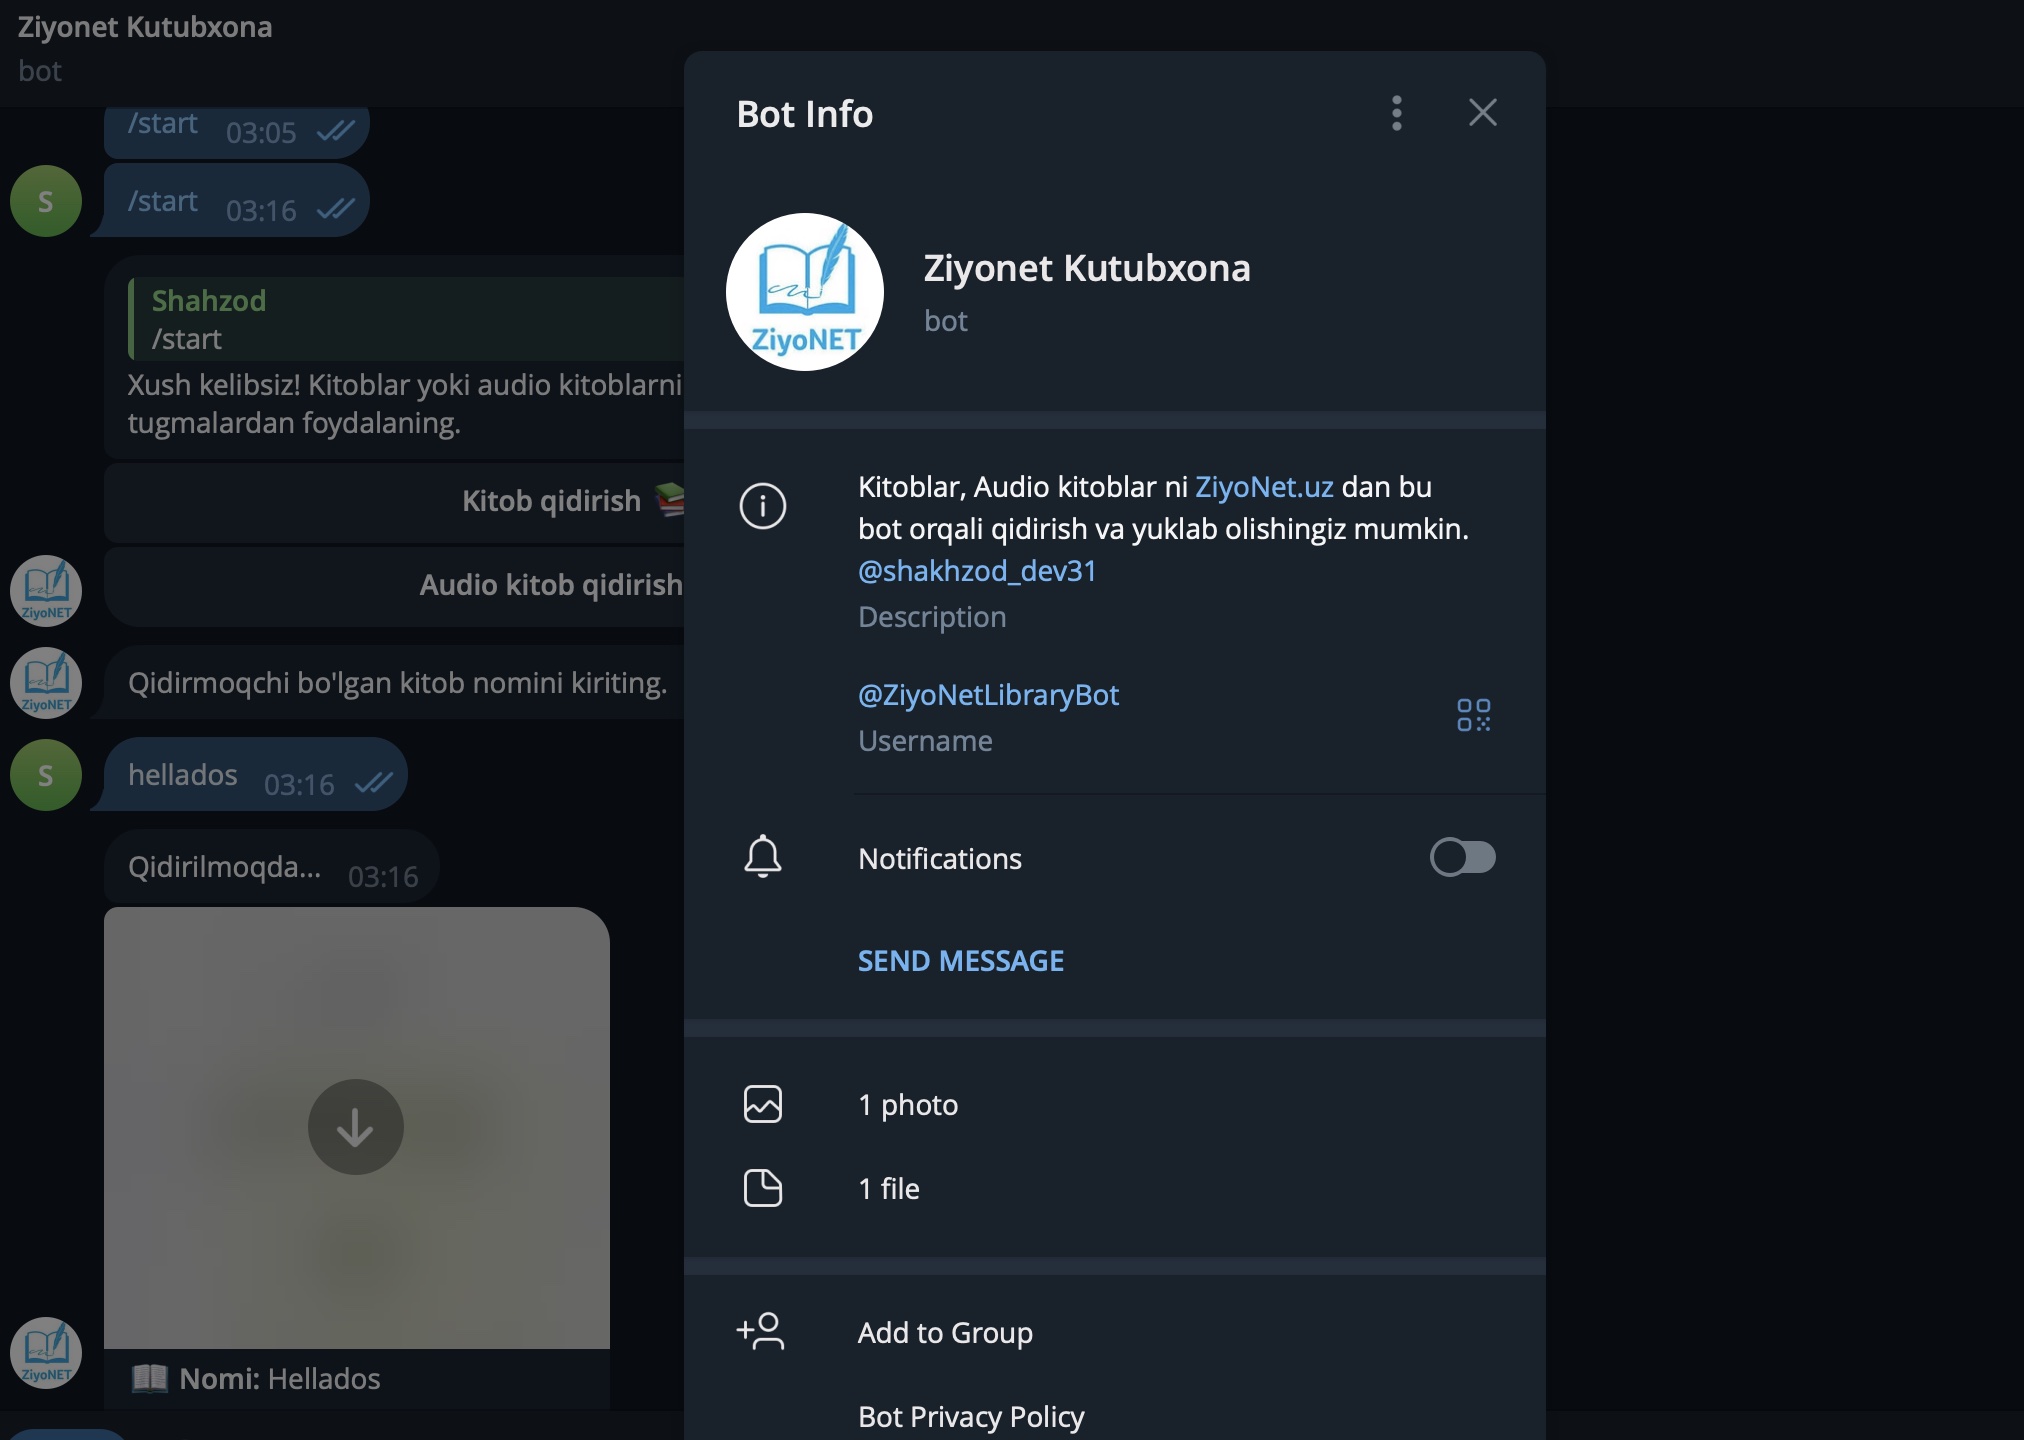
Task: Open the three-dot menu in Bot Info
Action: tap(1397, 113)
